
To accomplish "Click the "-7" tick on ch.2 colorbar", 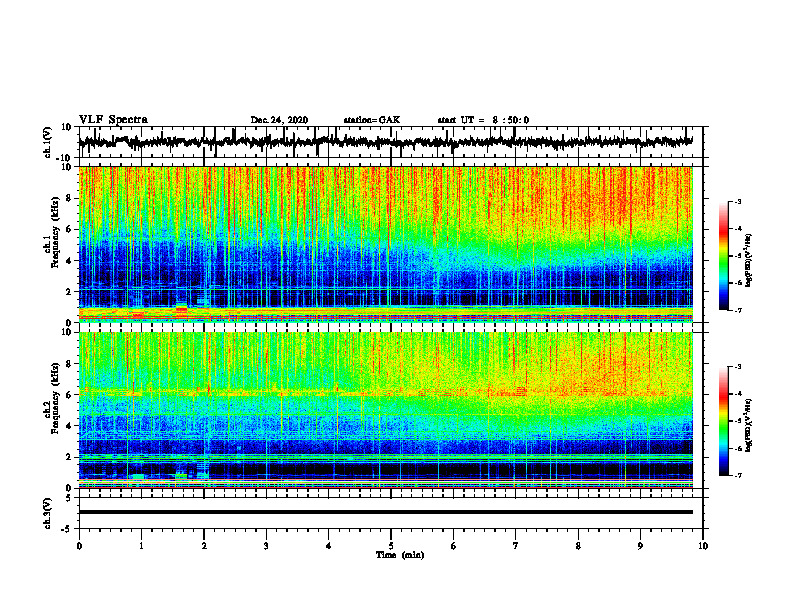I will pyautogui.click(x=737, y=475).
